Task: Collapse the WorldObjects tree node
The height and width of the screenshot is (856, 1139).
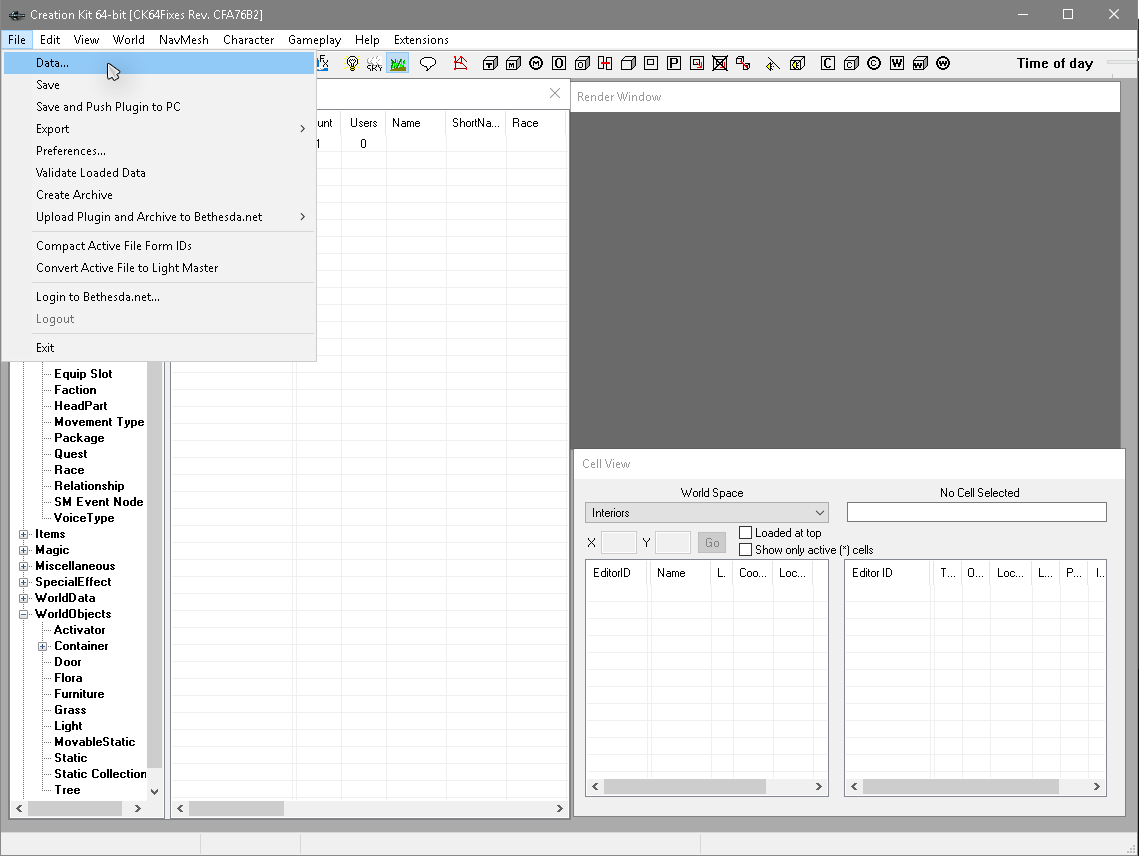Action: 24,614
